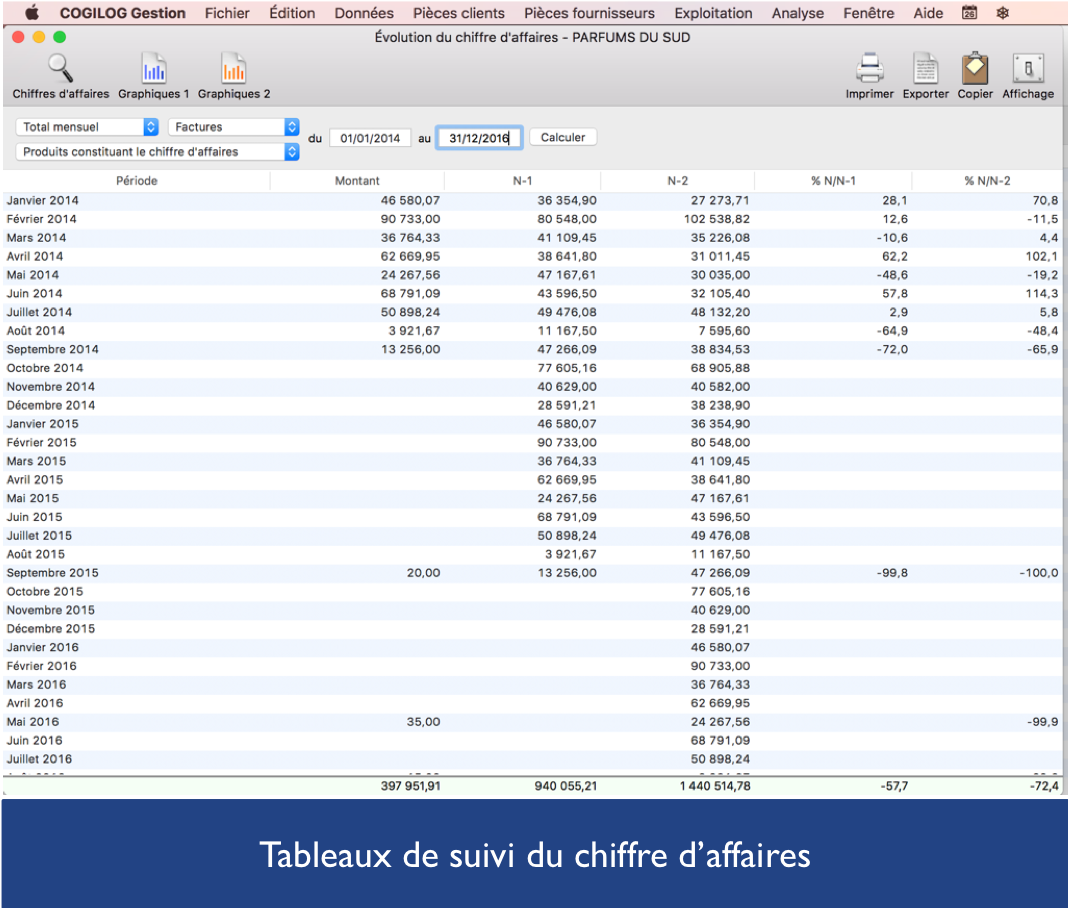Select the Août 2014 row
This screenshot has height=908, width=1068.
pos(532,330)
